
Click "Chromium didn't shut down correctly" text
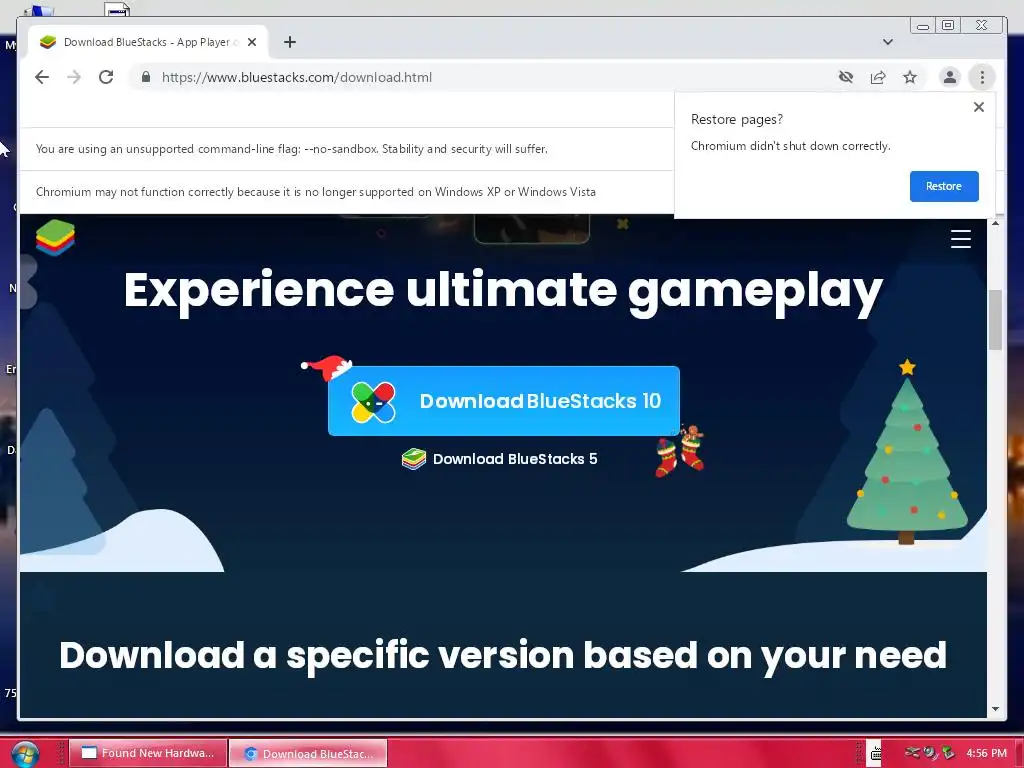[790, 146]
